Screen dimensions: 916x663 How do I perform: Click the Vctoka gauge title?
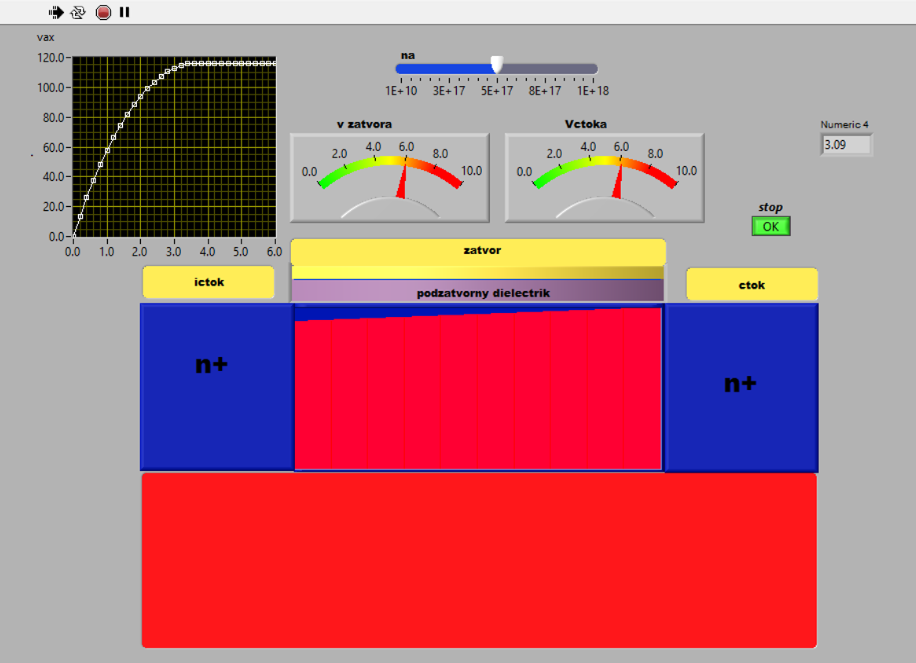coord(586,124)
